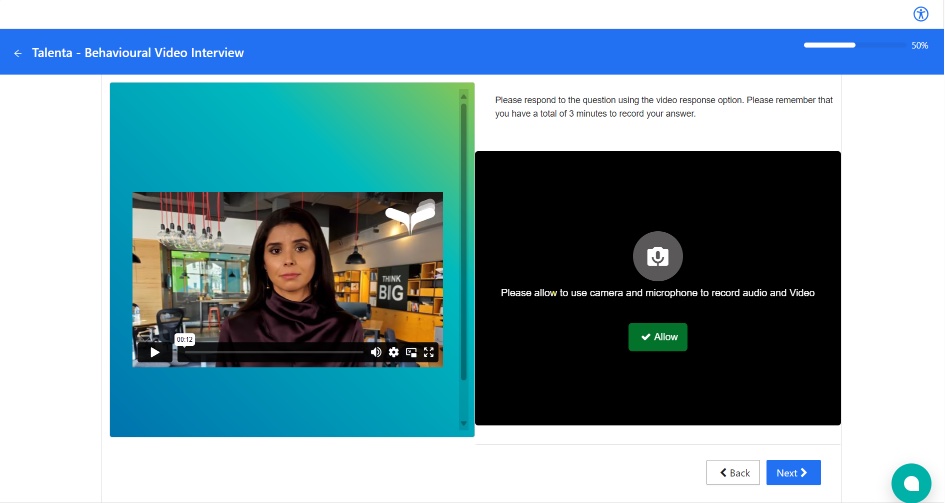Proceed with the Next button
The height and width of the screenshot is (503, 945).
pyautogui.click(x=793, y=473)
